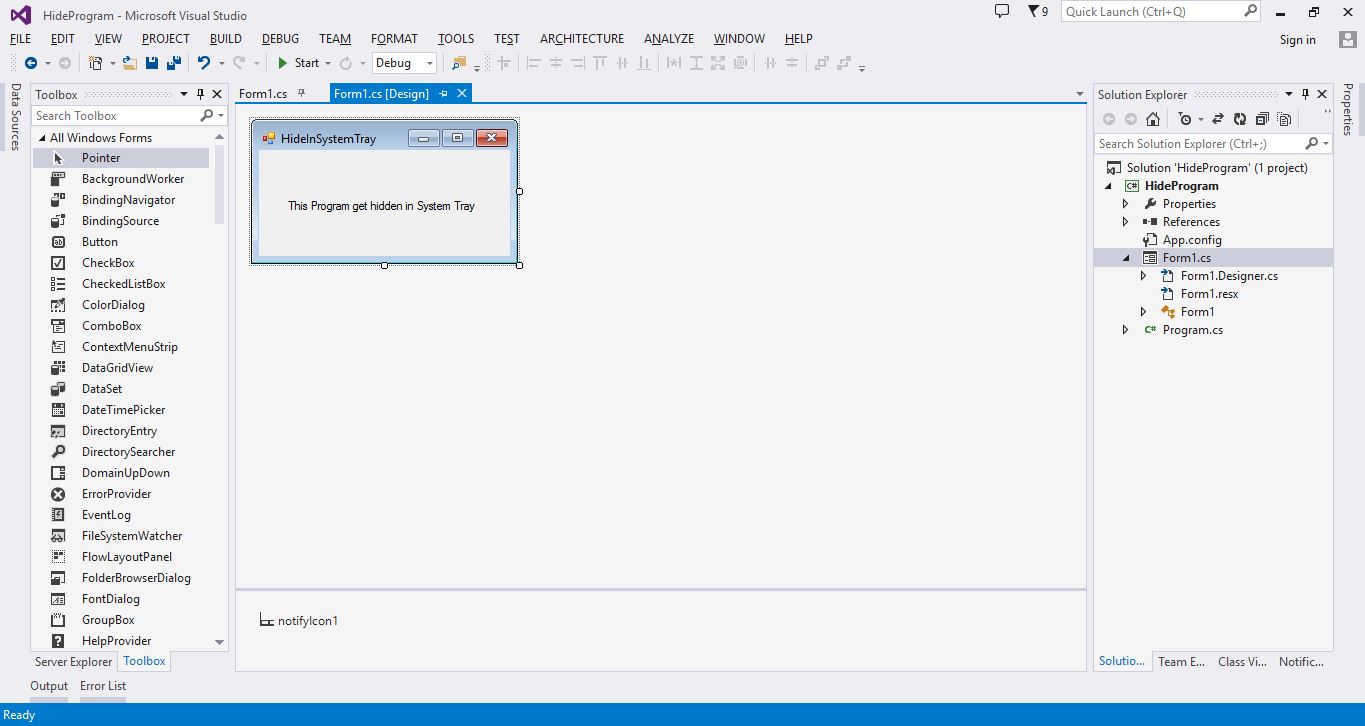The width and height of the screenshot is (1365, 726).
Task: Click the Undo toolbar icon
Action: 205,62
